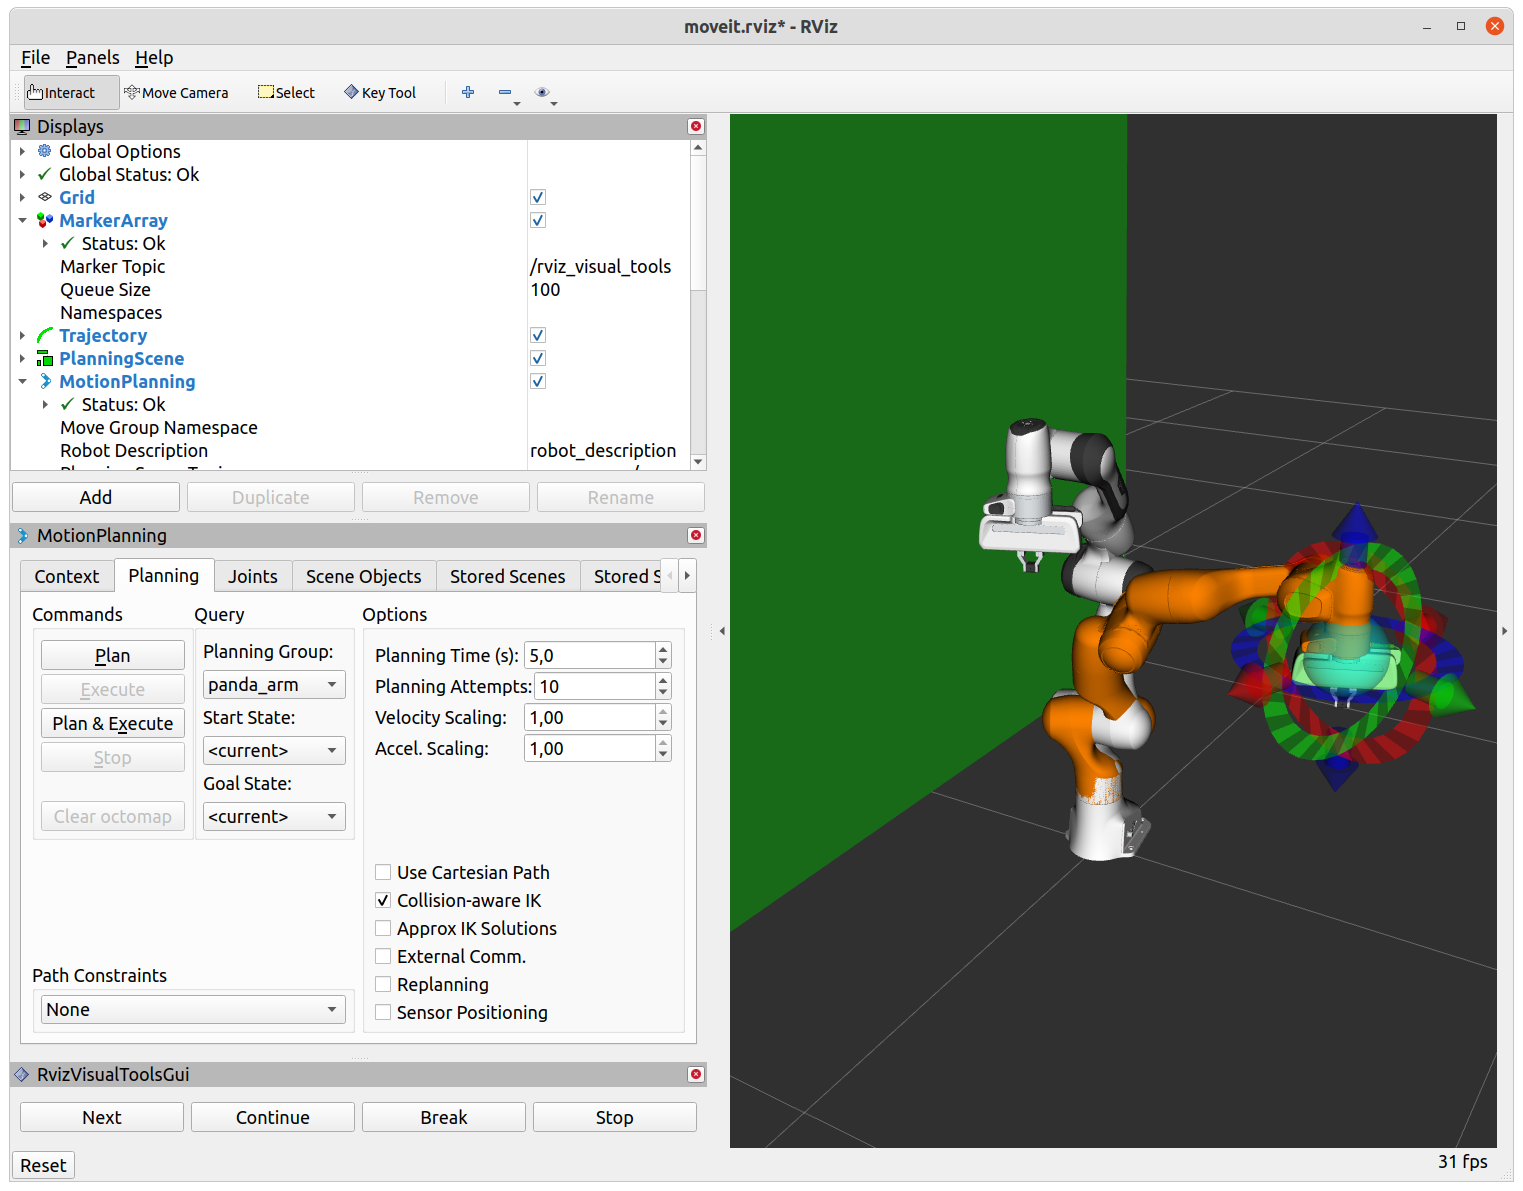
Task: Select the Move Camera tool
Action: click(177, 92)
